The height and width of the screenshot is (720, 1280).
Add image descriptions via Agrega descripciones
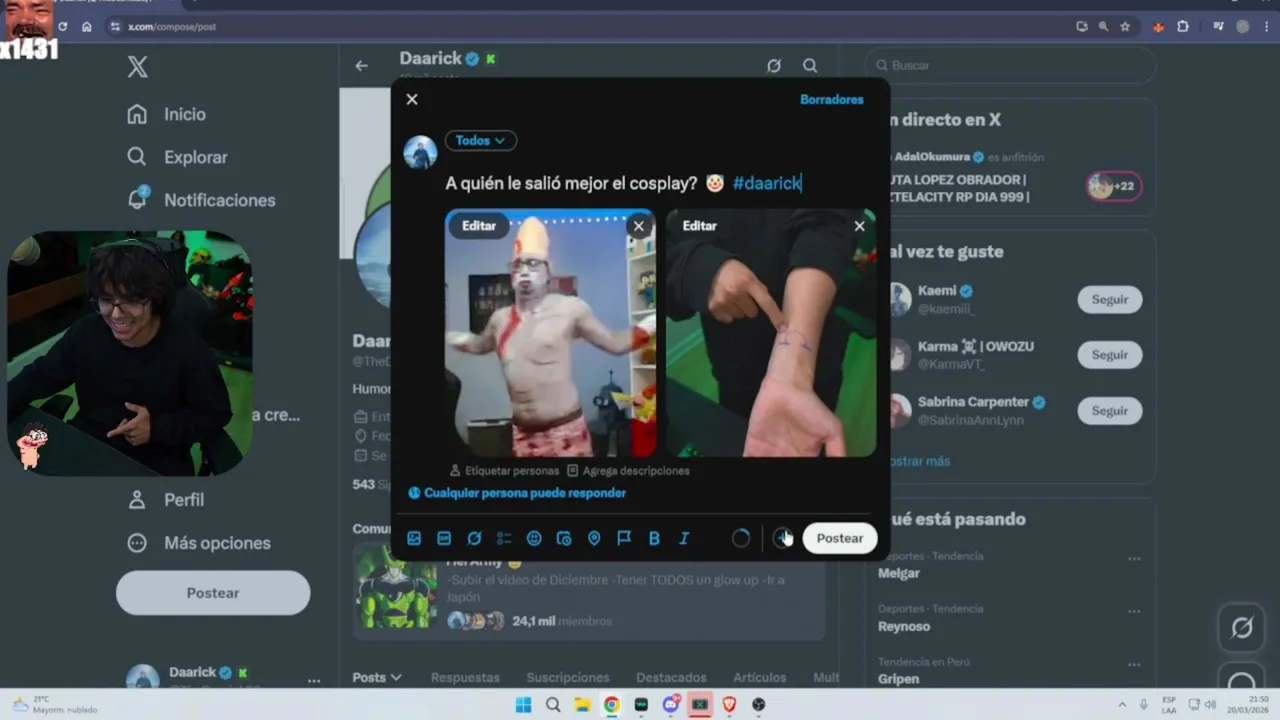click(628, 470)
